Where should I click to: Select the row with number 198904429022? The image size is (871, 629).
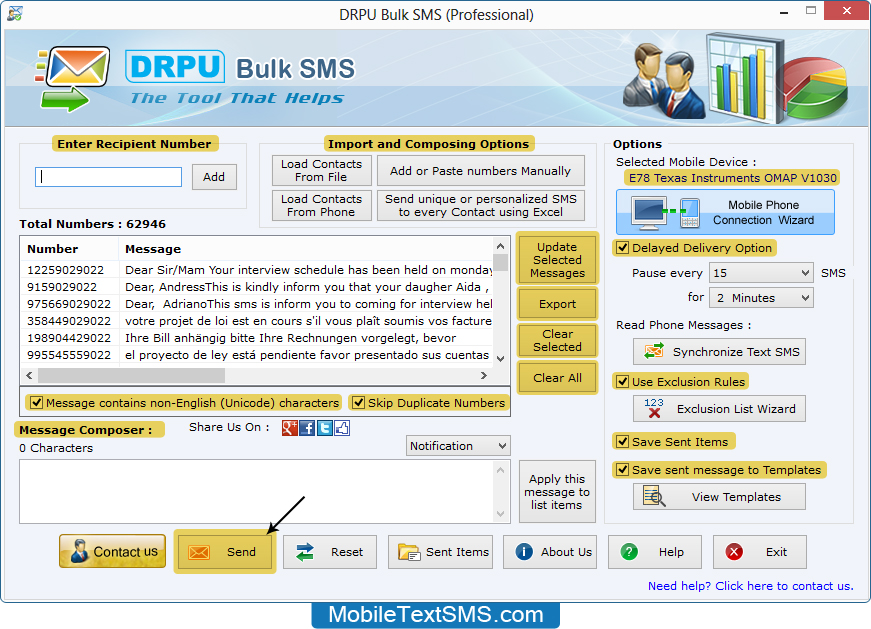pyautogui.click(x=257, y=338)
